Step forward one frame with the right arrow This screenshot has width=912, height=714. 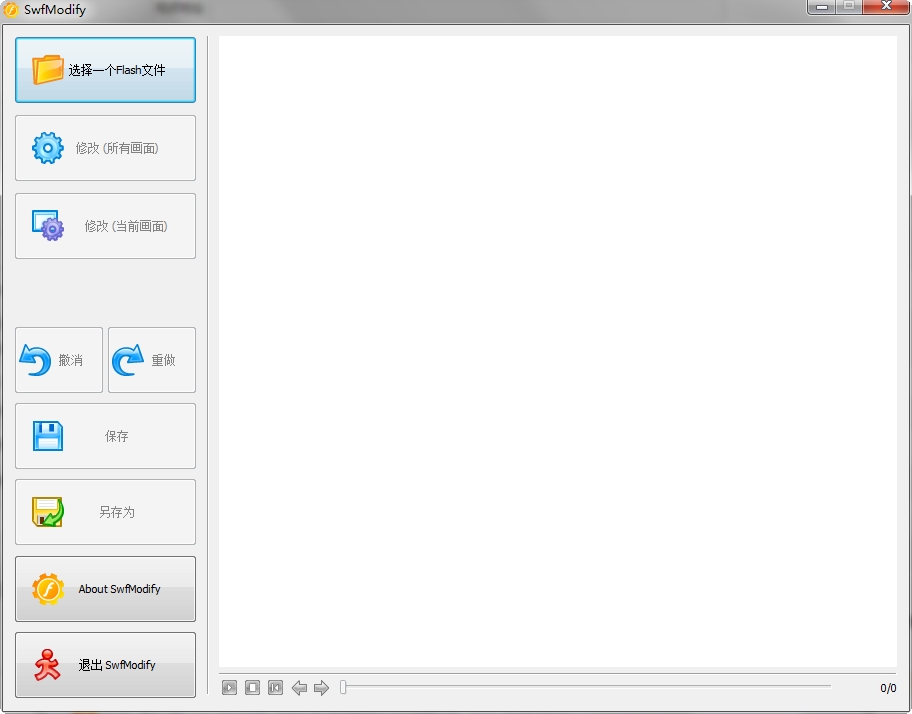pos(322,687)
